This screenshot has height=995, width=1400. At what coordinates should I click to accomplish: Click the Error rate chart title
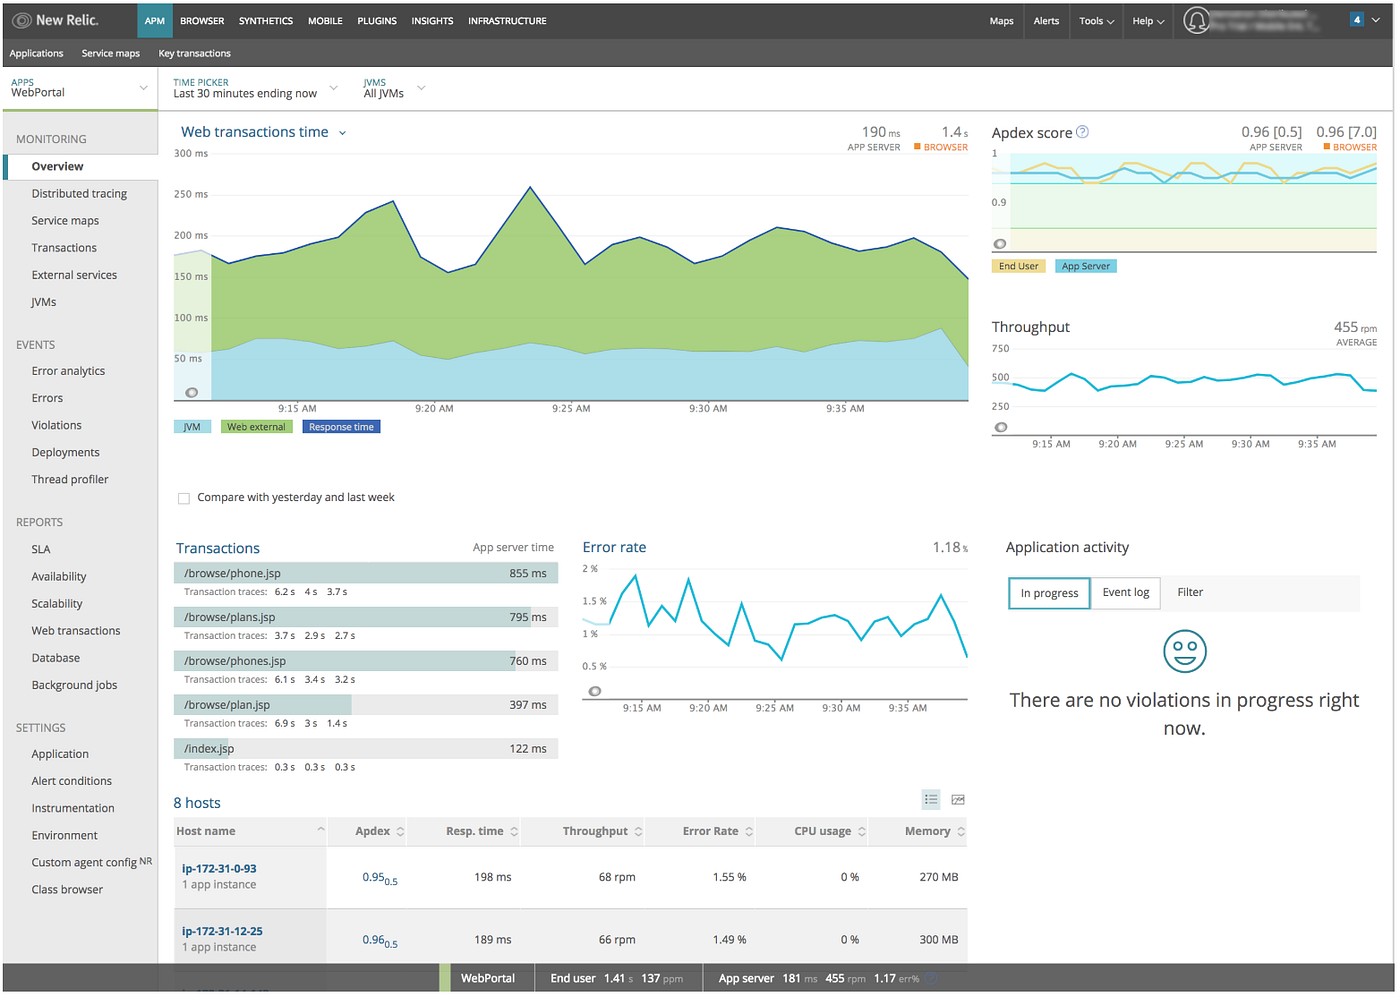pos(614,548)
